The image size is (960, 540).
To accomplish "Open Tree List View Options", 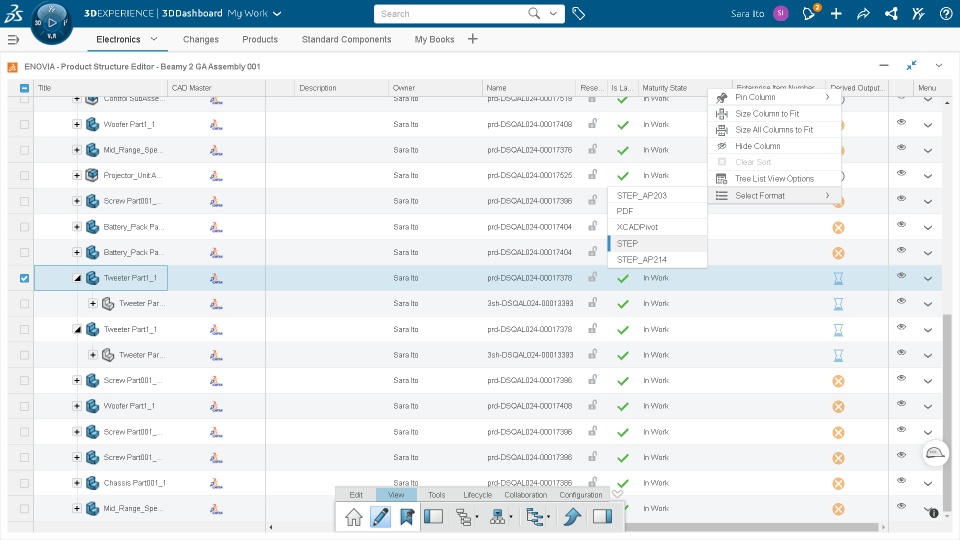I will 774,179.
